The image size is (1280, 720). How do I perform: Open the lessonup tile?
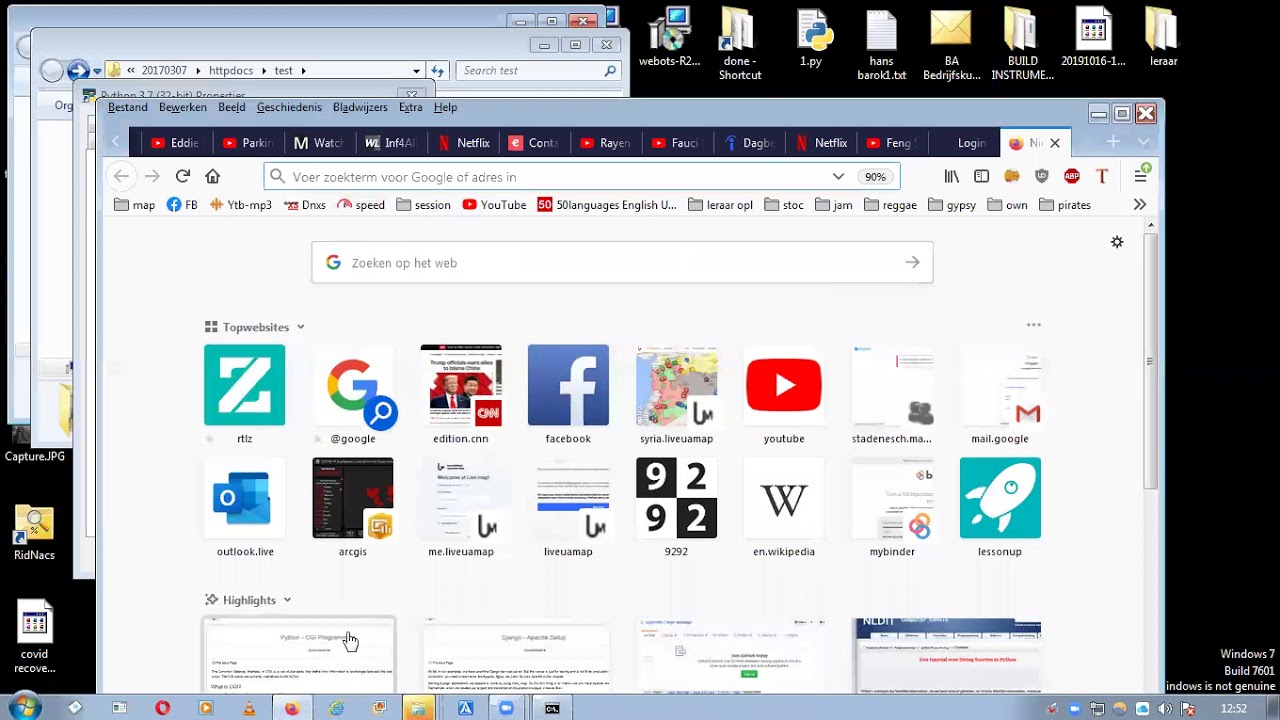tap(1000, 498)
